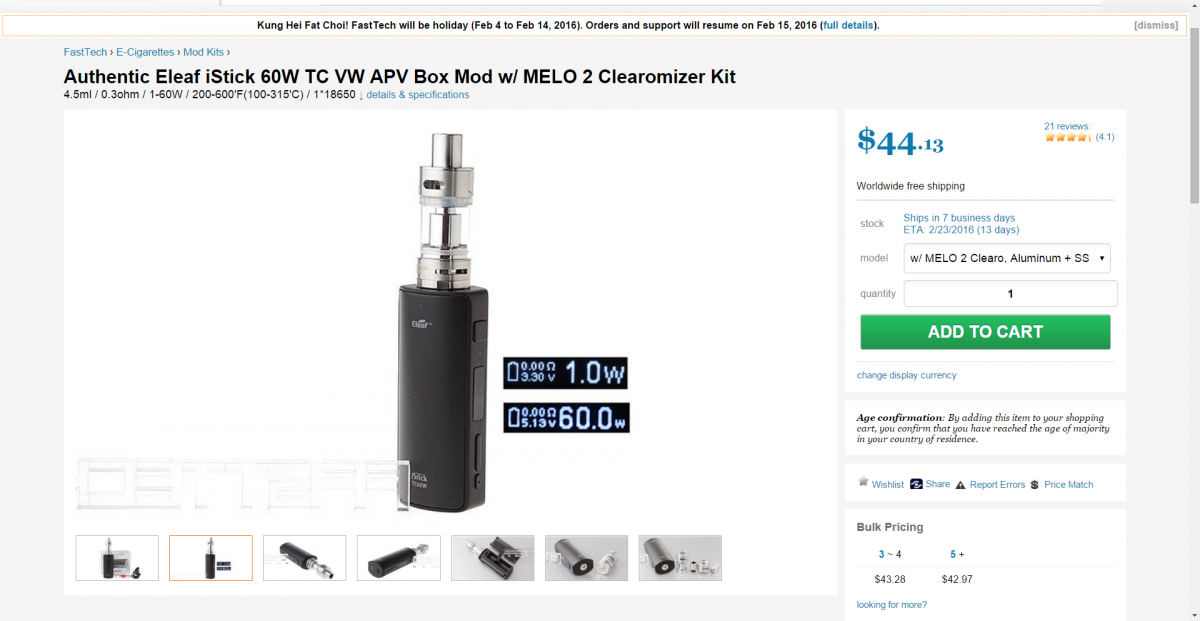Click change display currency link
Viewport: 1200px width, 621px height.
(x=906, y=375)
